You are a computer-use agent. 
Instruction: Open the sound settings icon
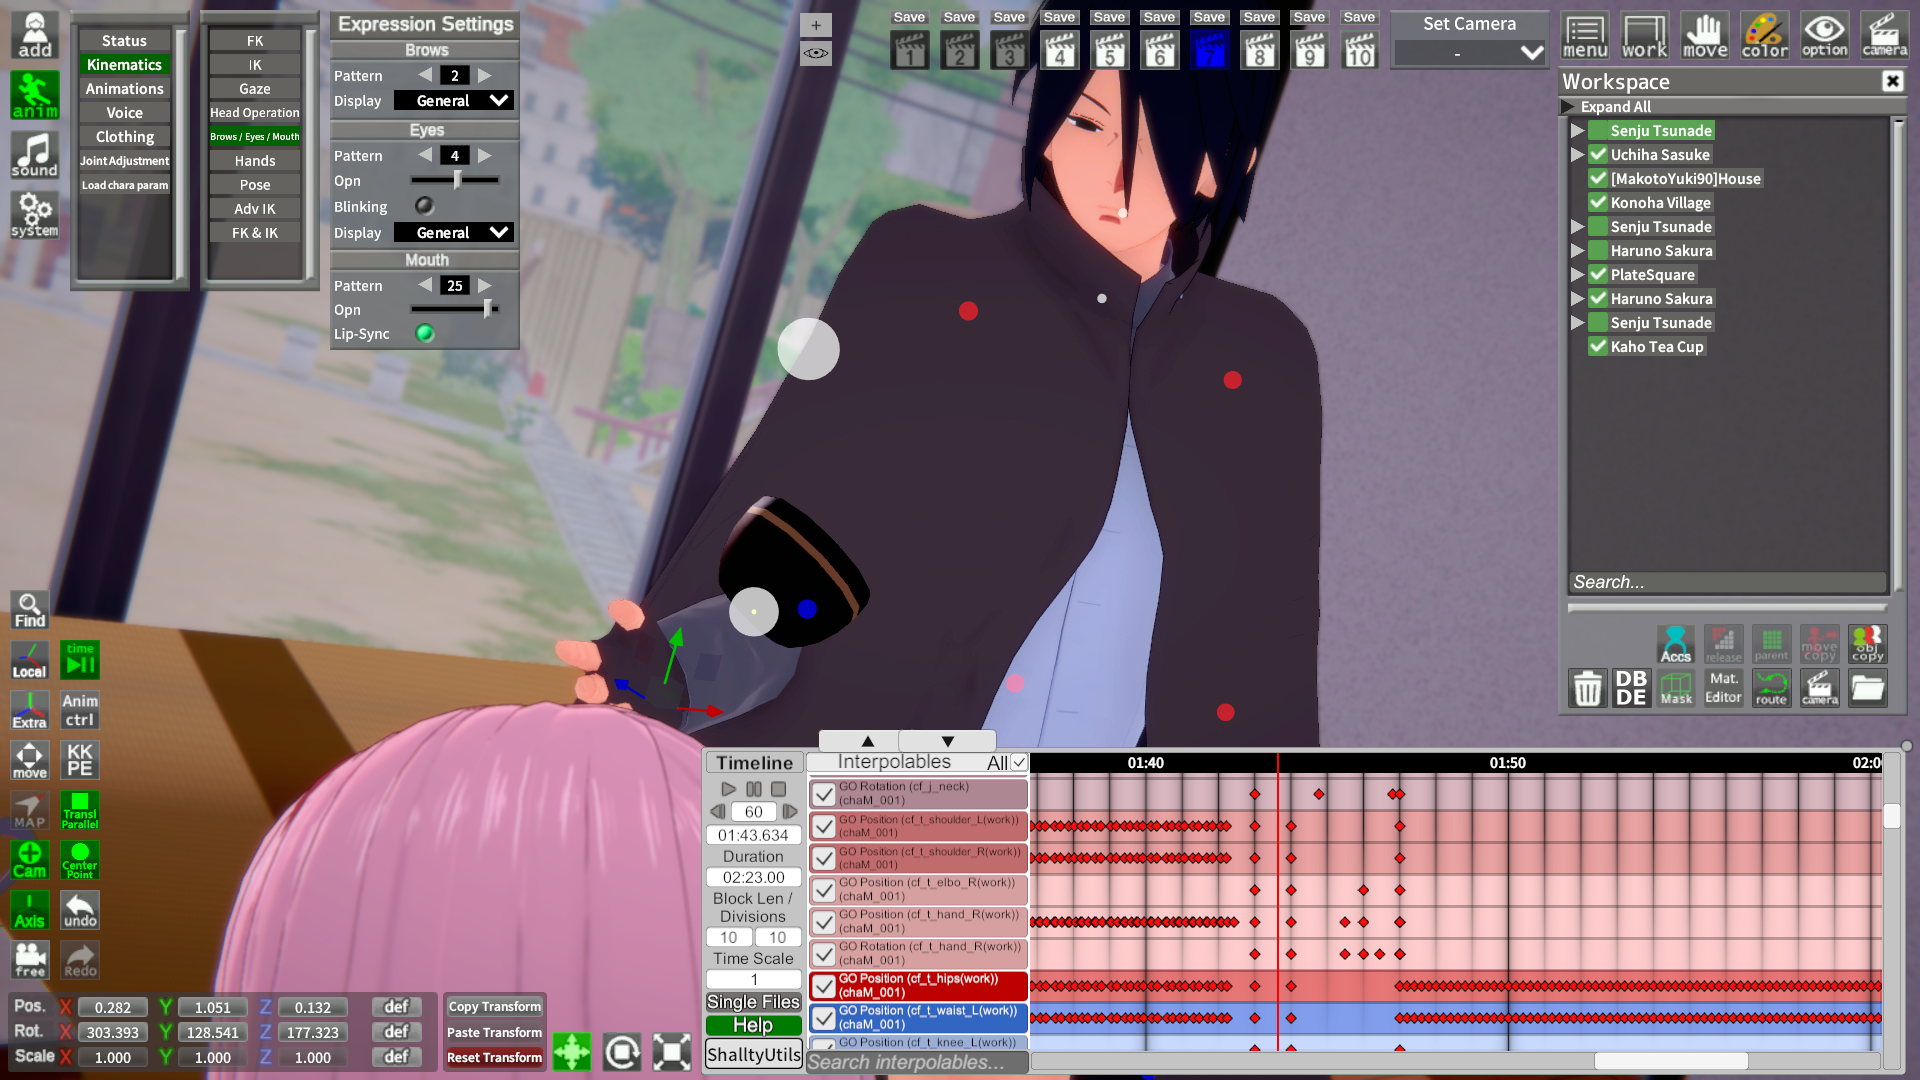[x=35, y=156]
